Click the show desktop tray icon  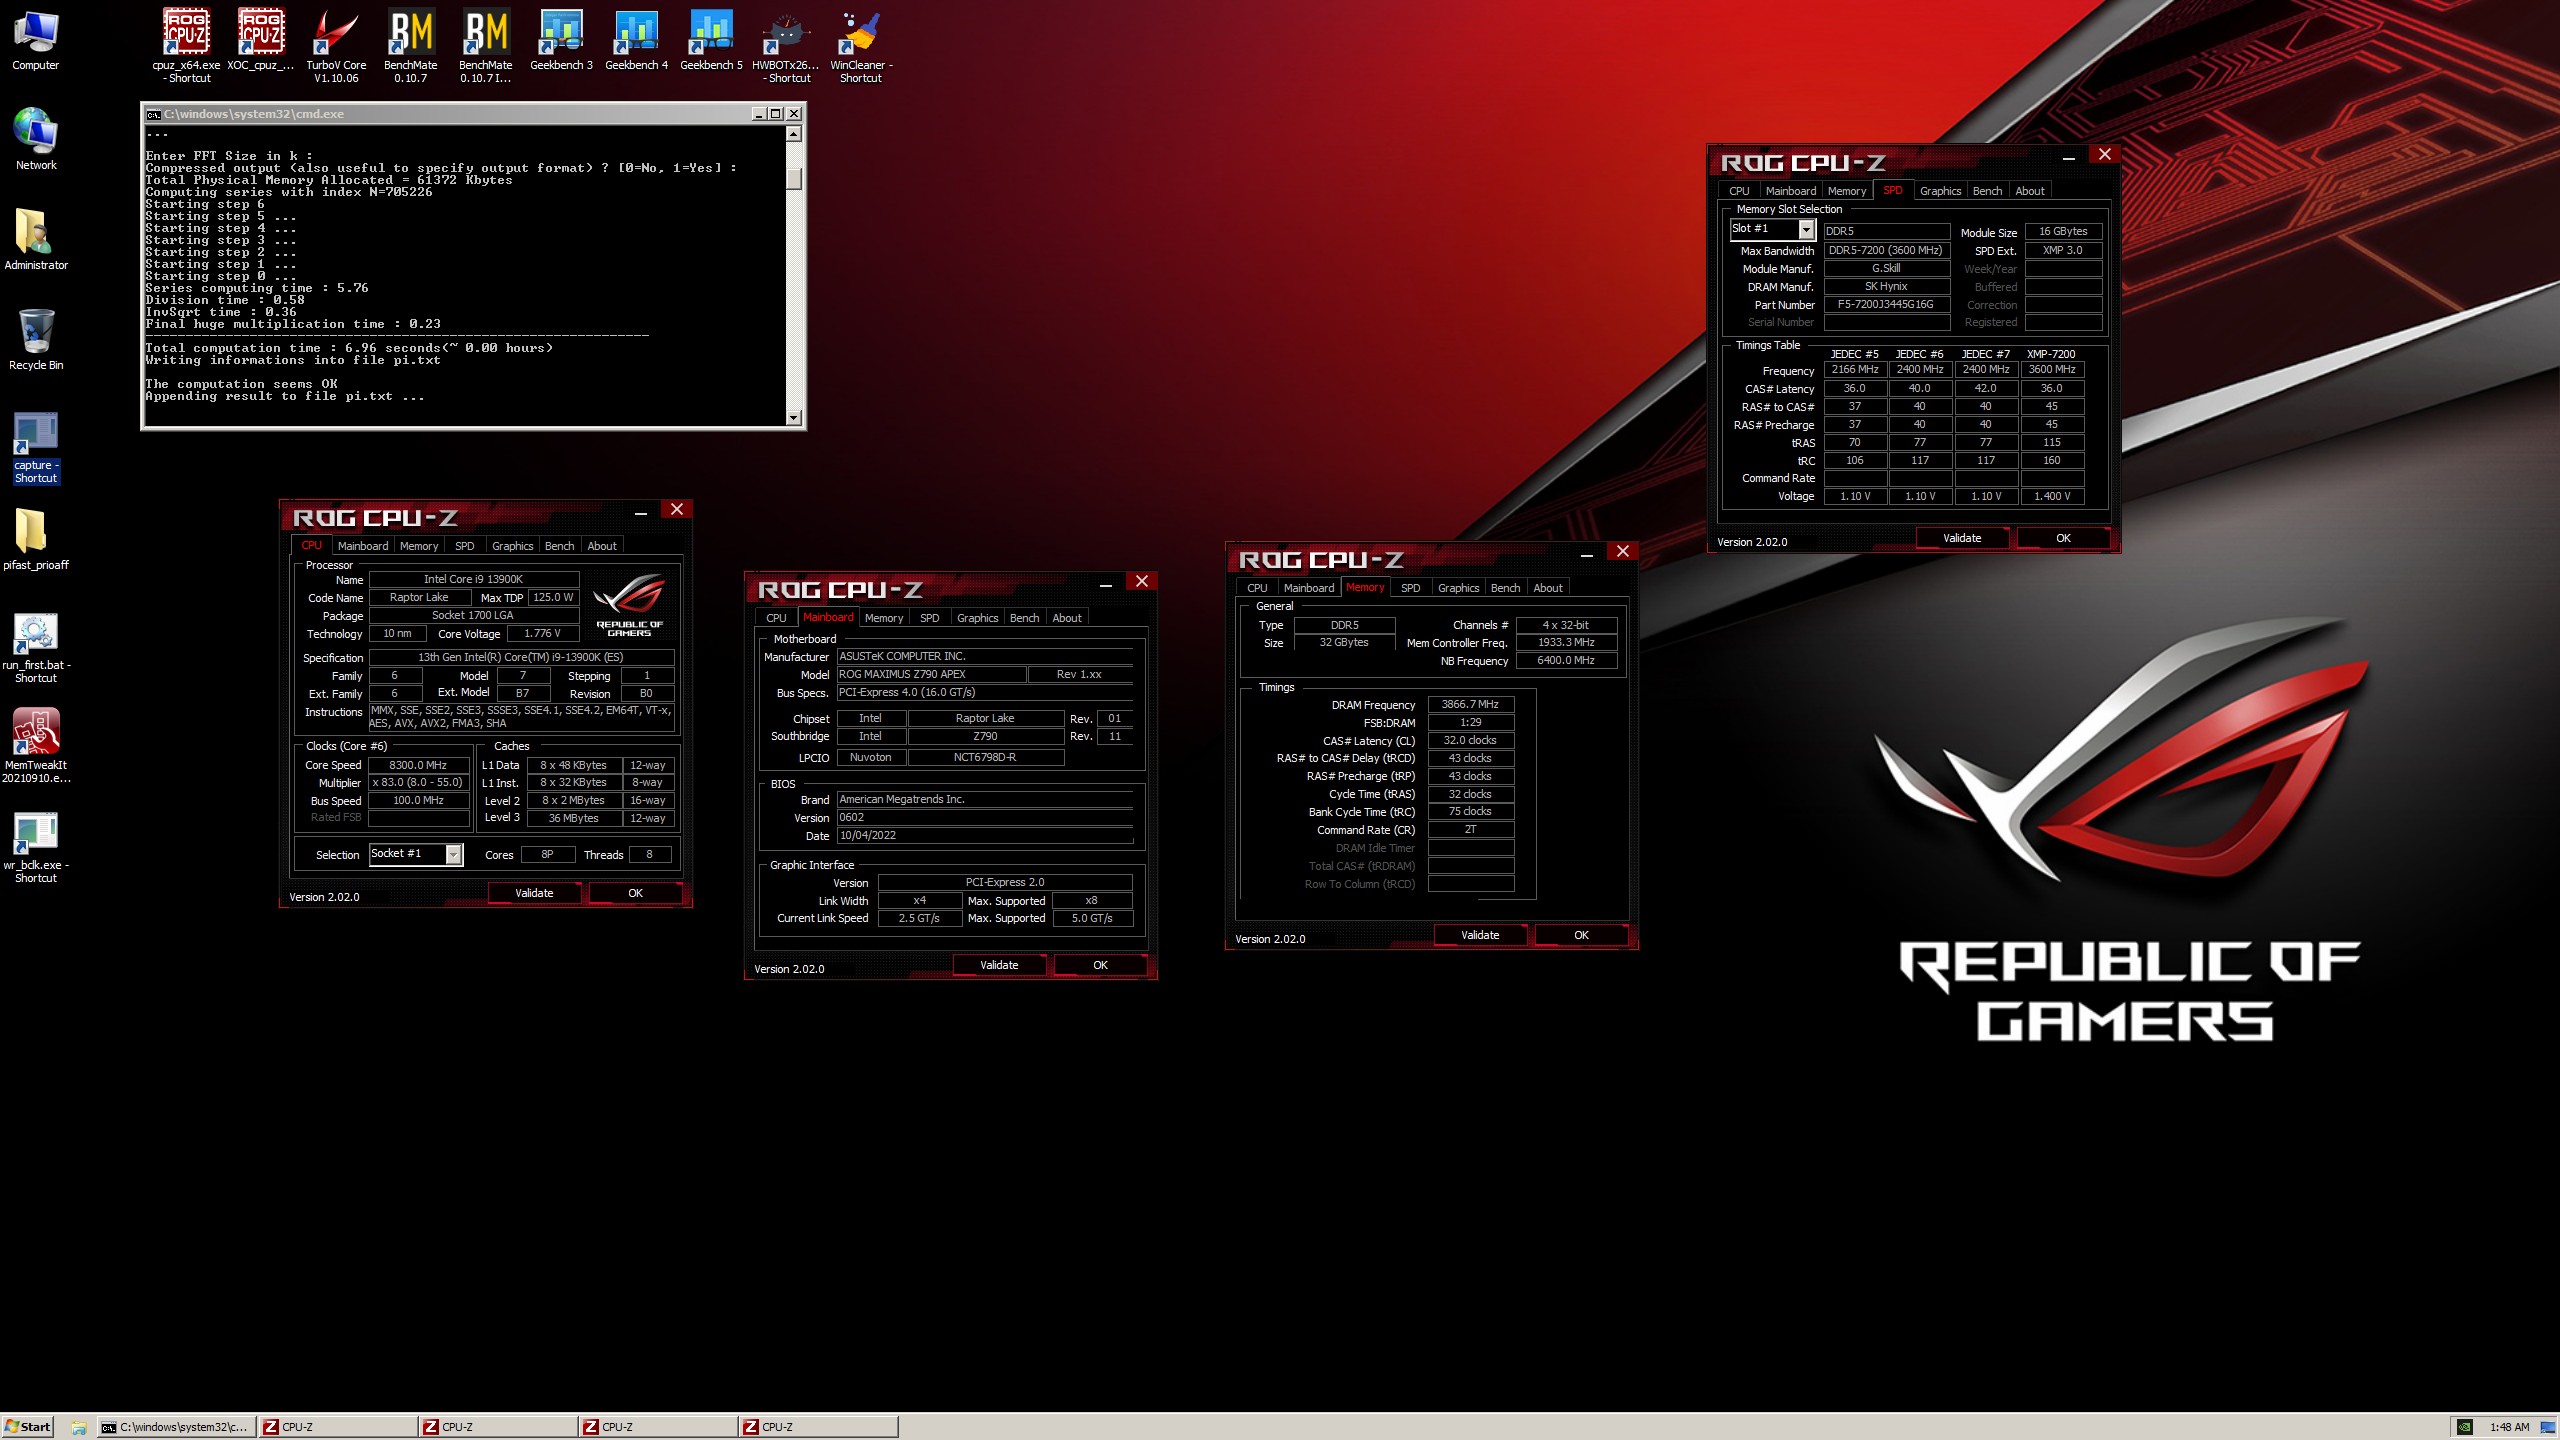2547,1427
